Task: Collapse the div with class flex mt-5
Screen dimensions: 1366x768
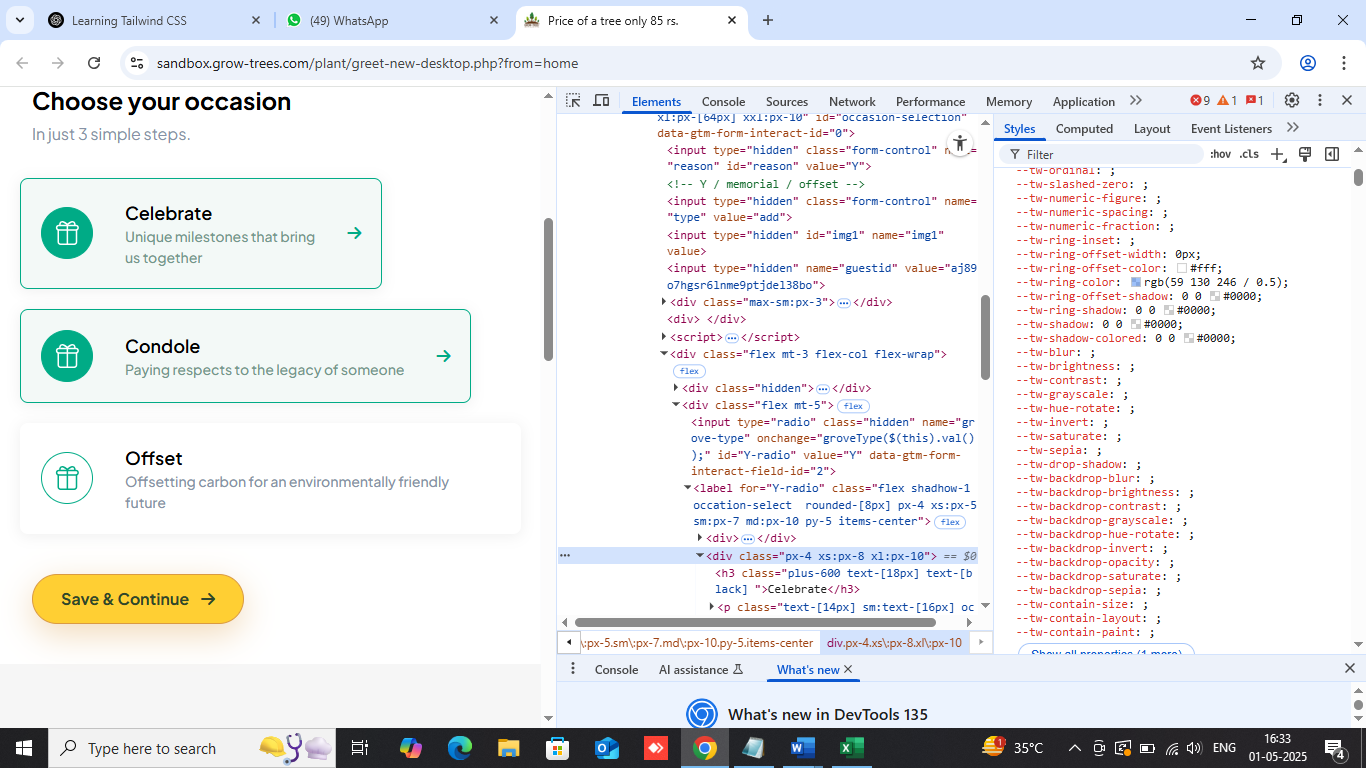Action: click(x=676, y=405)
